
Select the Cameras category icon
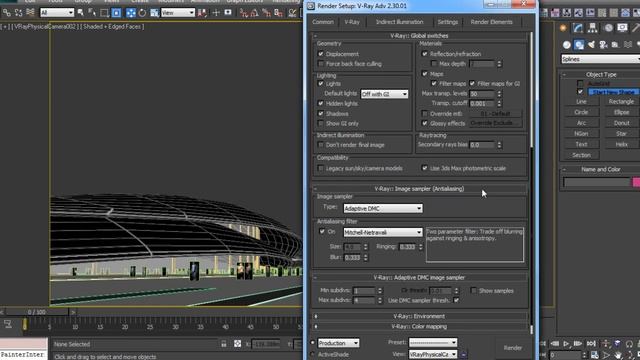[x=603, y=44]
